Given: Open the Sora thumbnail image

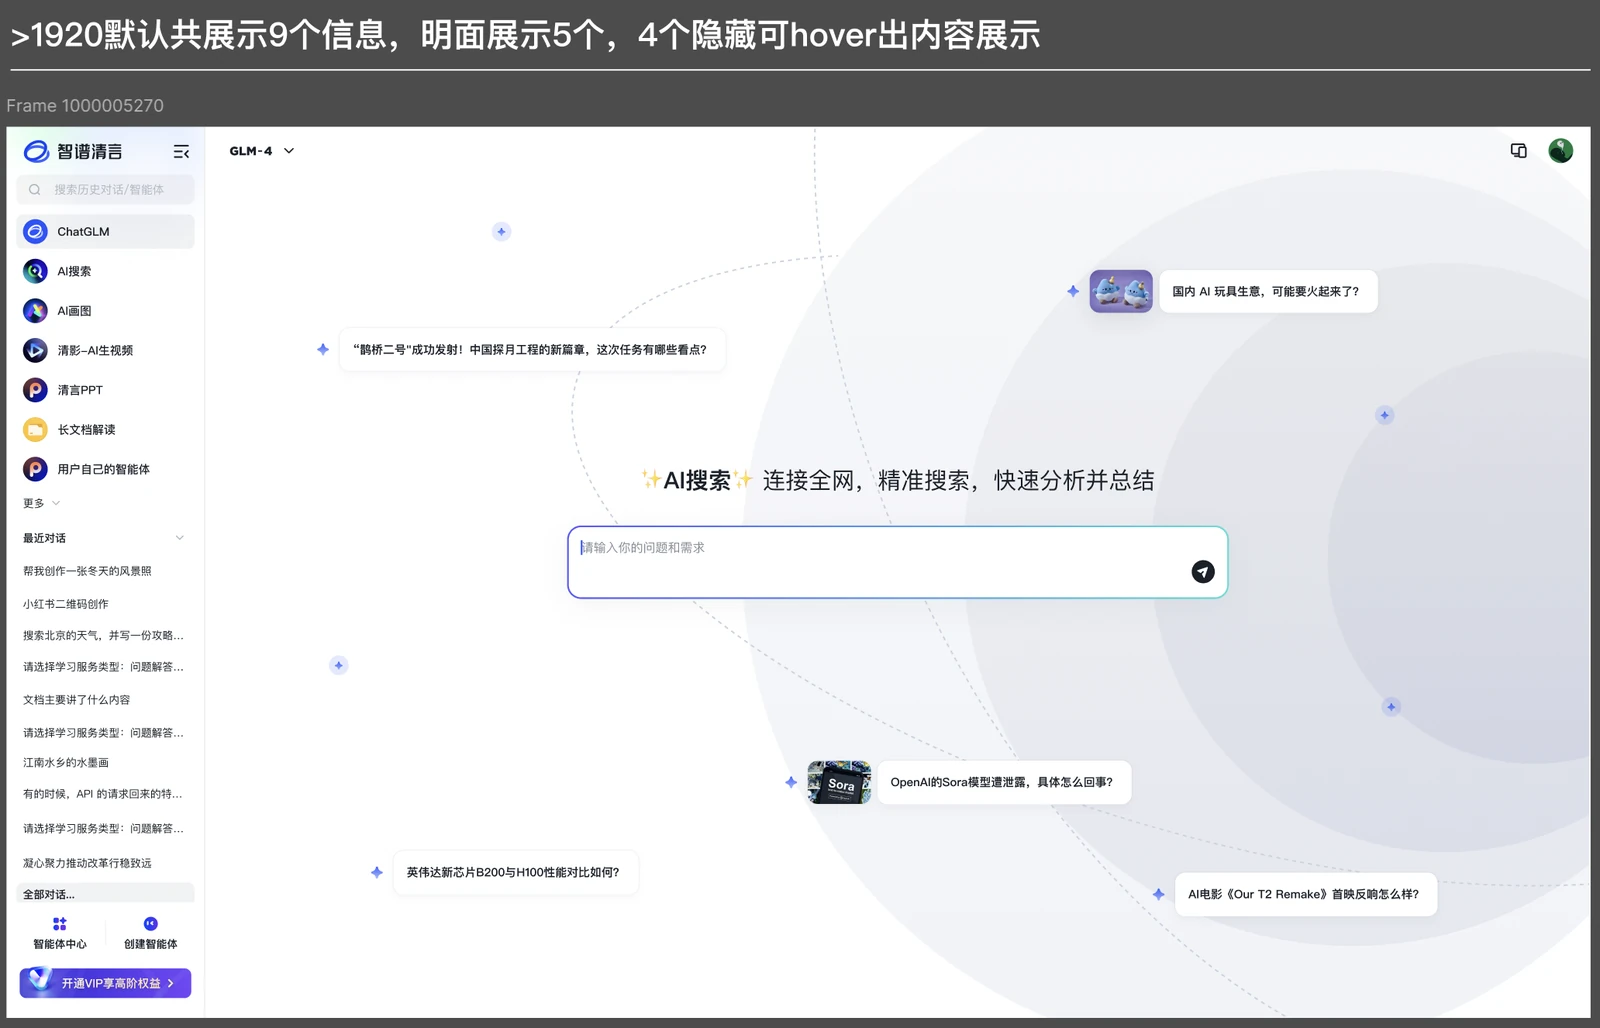Looking at the screenshot, I should pos(839,782).
